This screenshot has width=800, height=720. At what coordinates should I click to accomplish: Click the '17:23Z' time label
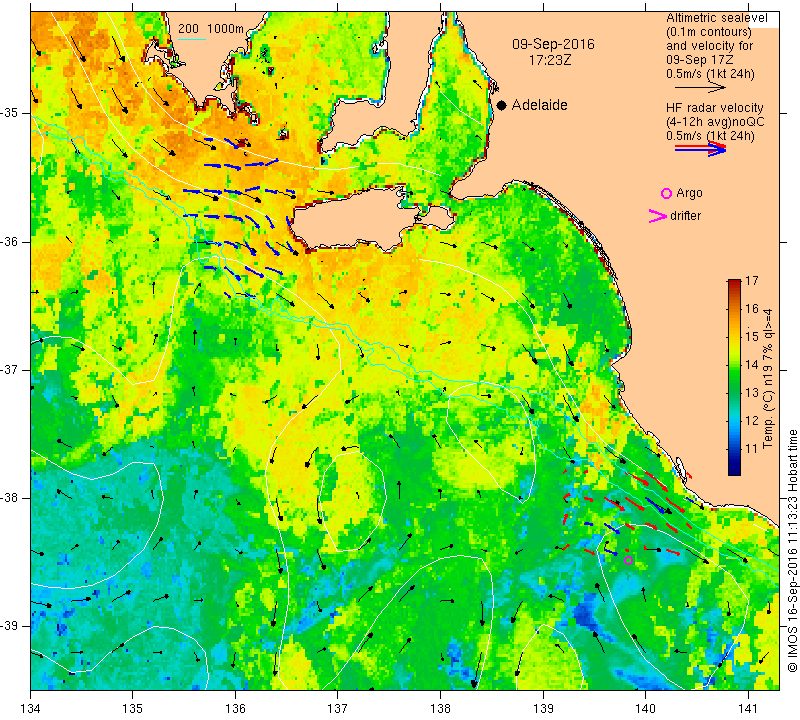tap(549, 60)
